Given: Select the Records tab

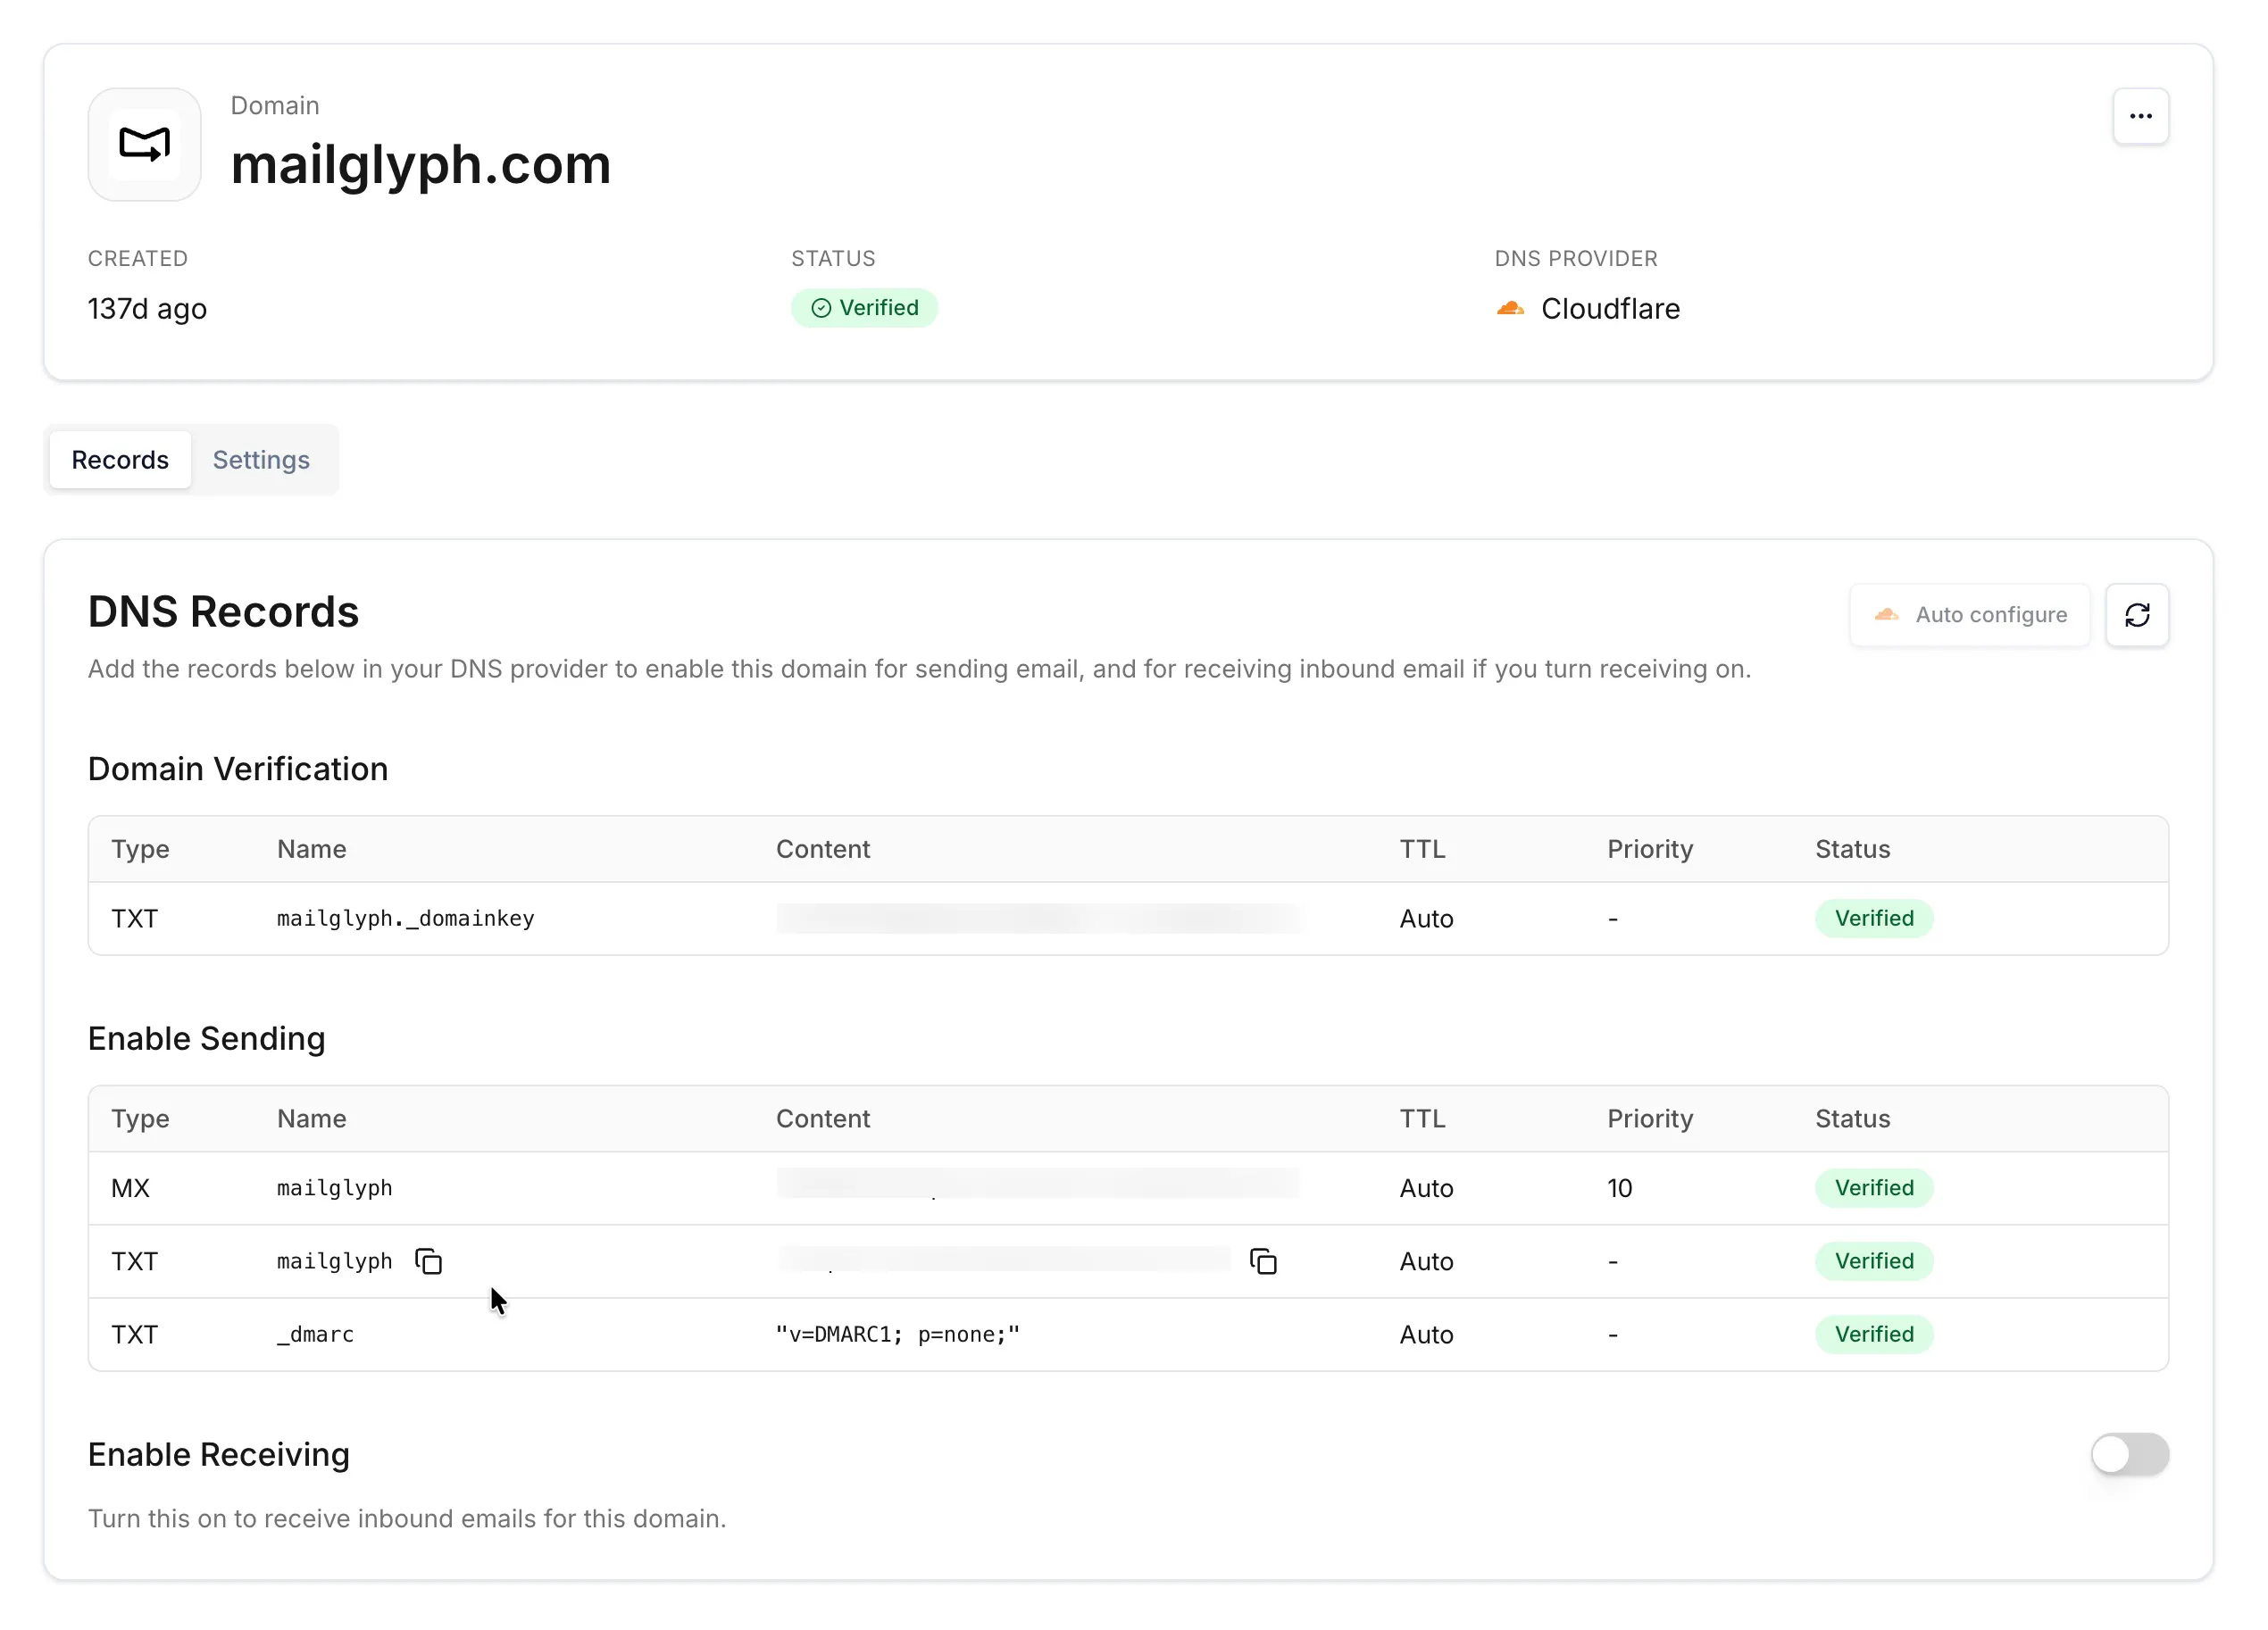Looking at the screenshot, I should click(x=120, y=460).
